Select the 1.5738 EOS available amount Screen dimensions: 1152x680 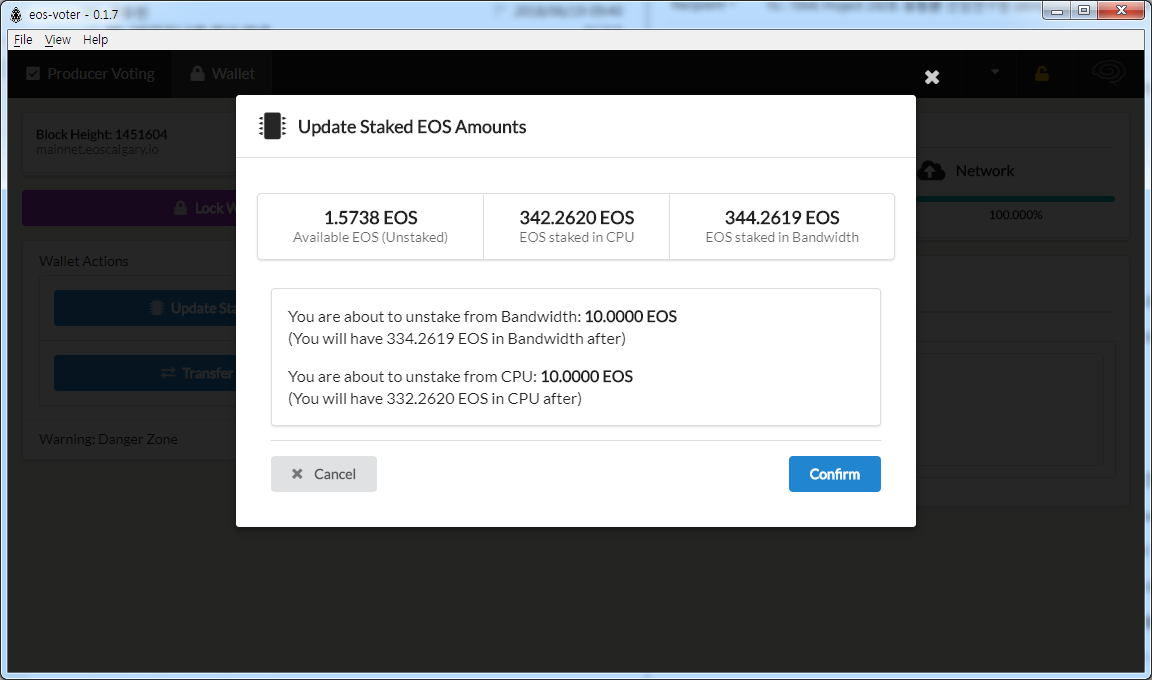tap(370, 218)
